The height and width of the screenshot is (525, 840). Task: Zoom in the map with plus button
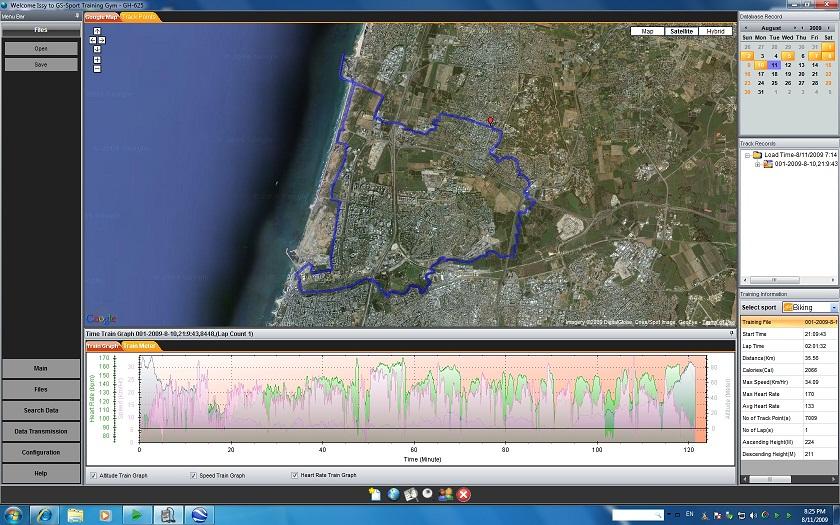(x=97, y=60)
